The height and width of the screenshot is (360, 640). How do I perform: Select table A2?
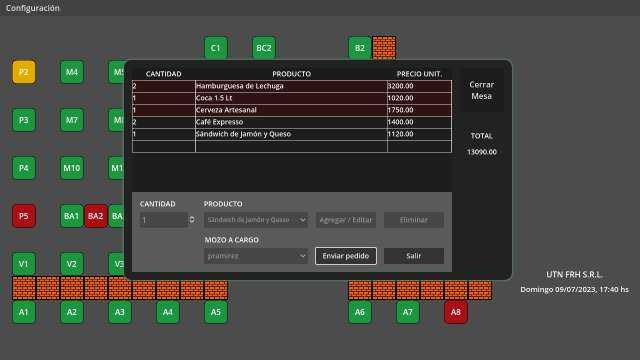point(72,312)
